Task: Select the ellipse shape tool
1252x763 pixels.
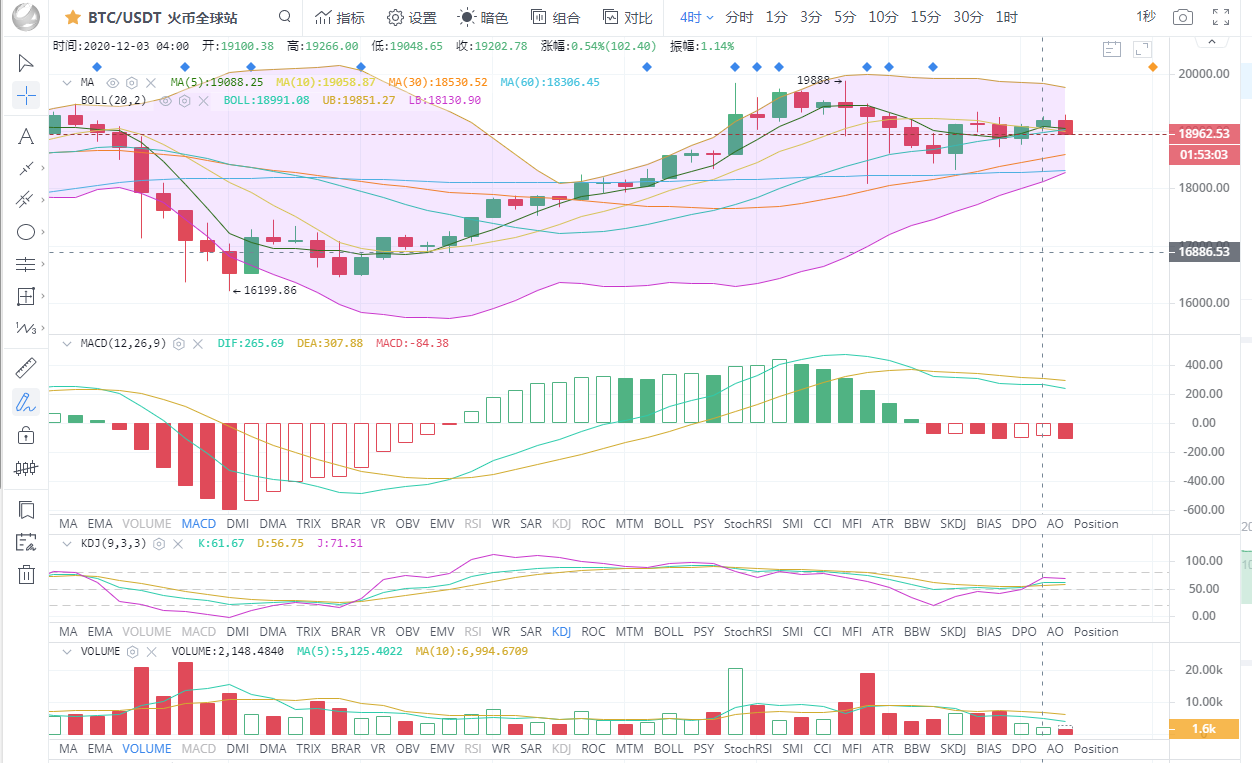Action: point(26,232)
